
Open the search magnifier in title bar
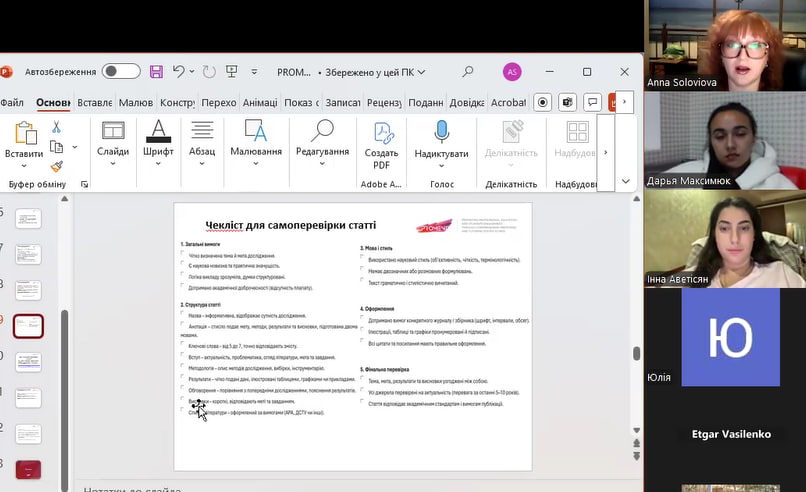pyautogui.click(x=467, y=72)
